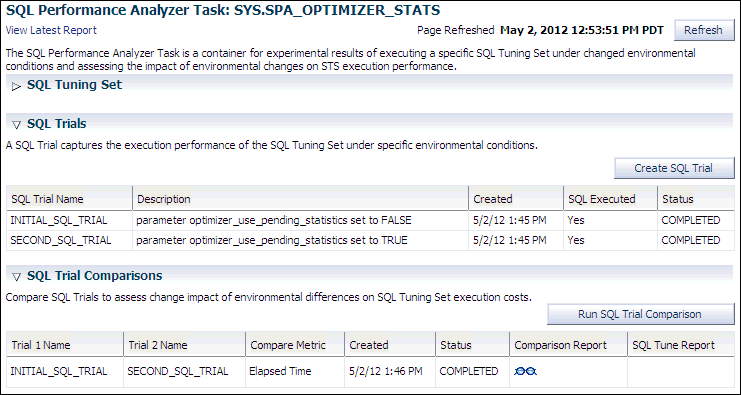Select SECOND_SQL_TRIAL in SQL Trials table

61,240
